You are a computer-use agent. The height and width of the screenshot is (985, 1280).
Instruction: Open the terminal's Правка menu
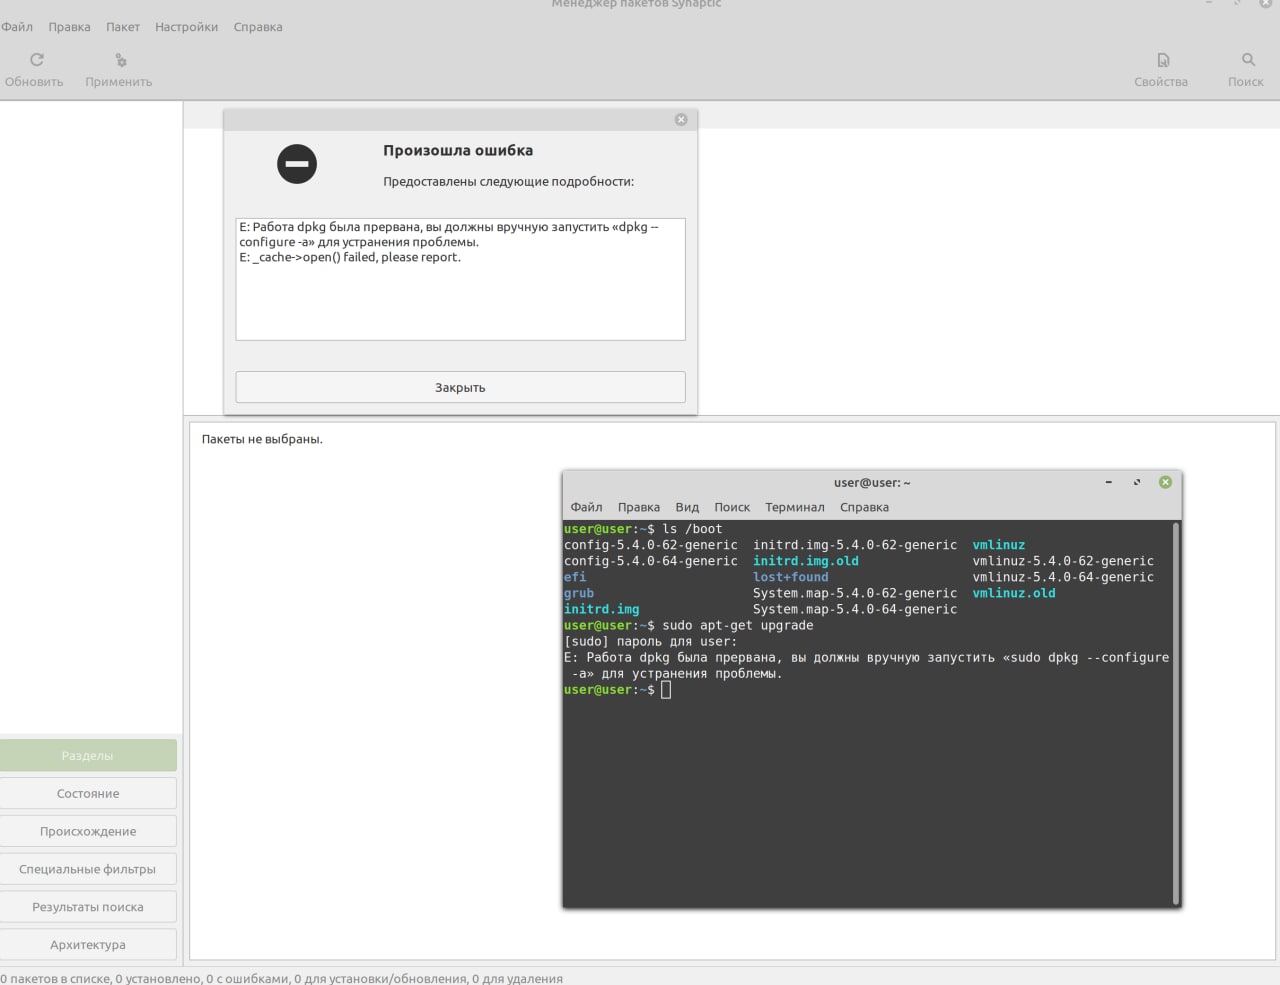point(639,507)
